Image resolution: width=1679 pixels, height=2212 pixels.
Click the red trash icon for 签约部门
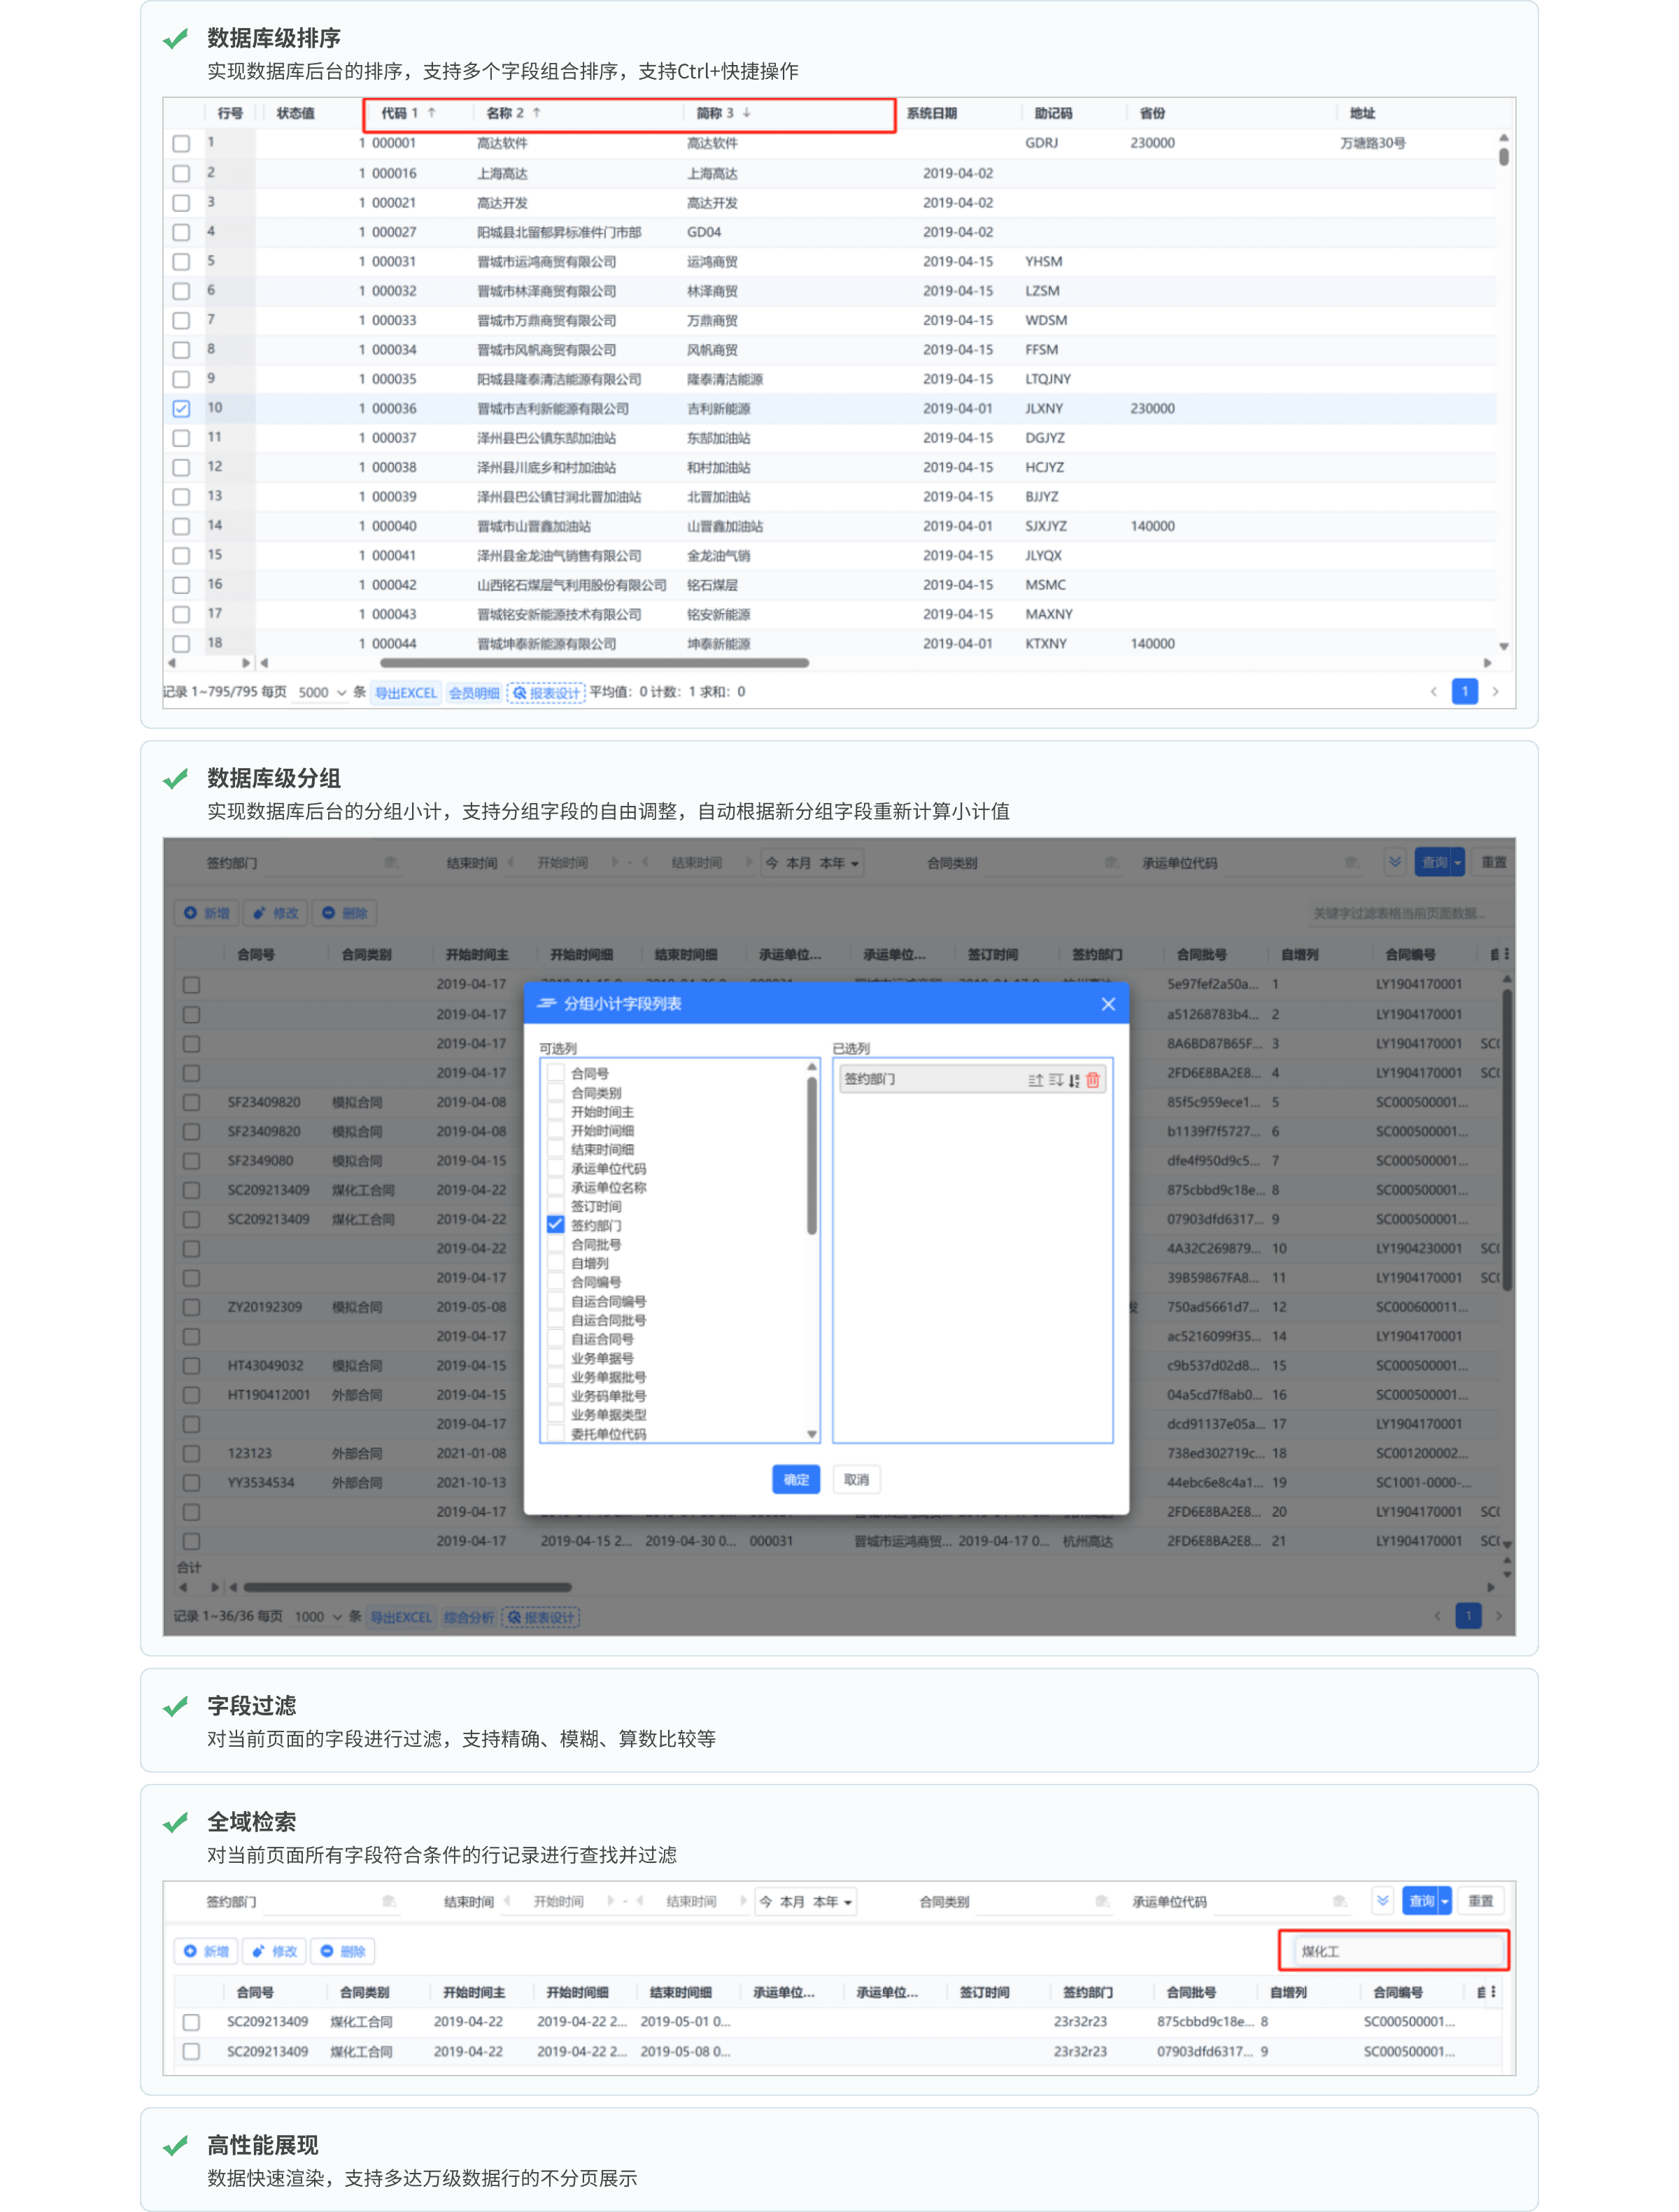pos(1092,1080)
